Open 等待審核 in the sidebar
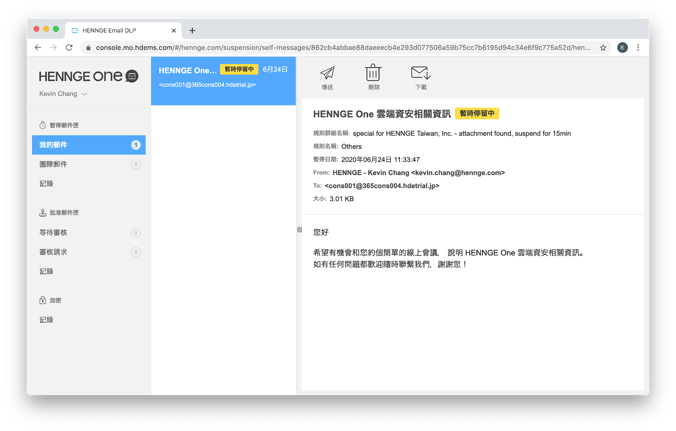The image size is (676, 431). point(89,233)
